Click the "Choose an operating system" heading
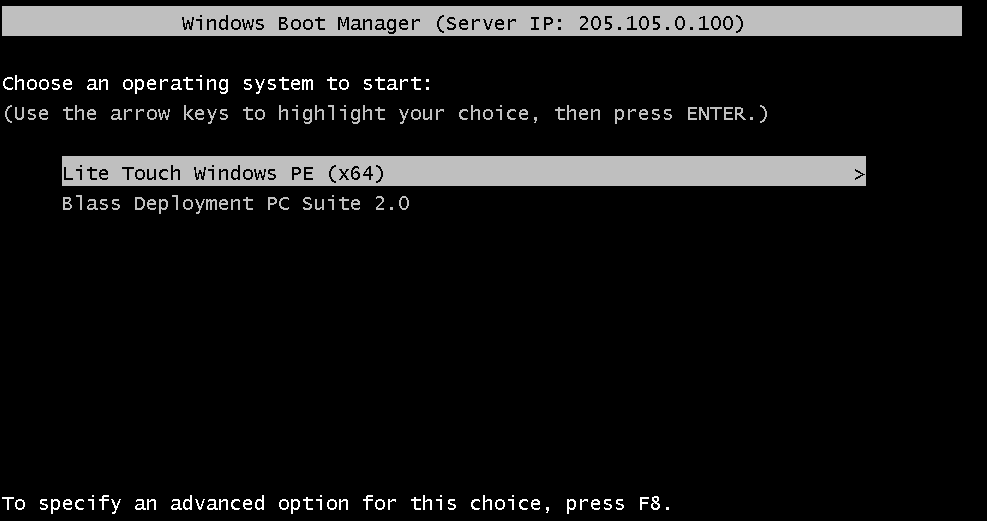 [x=217, y=84]
